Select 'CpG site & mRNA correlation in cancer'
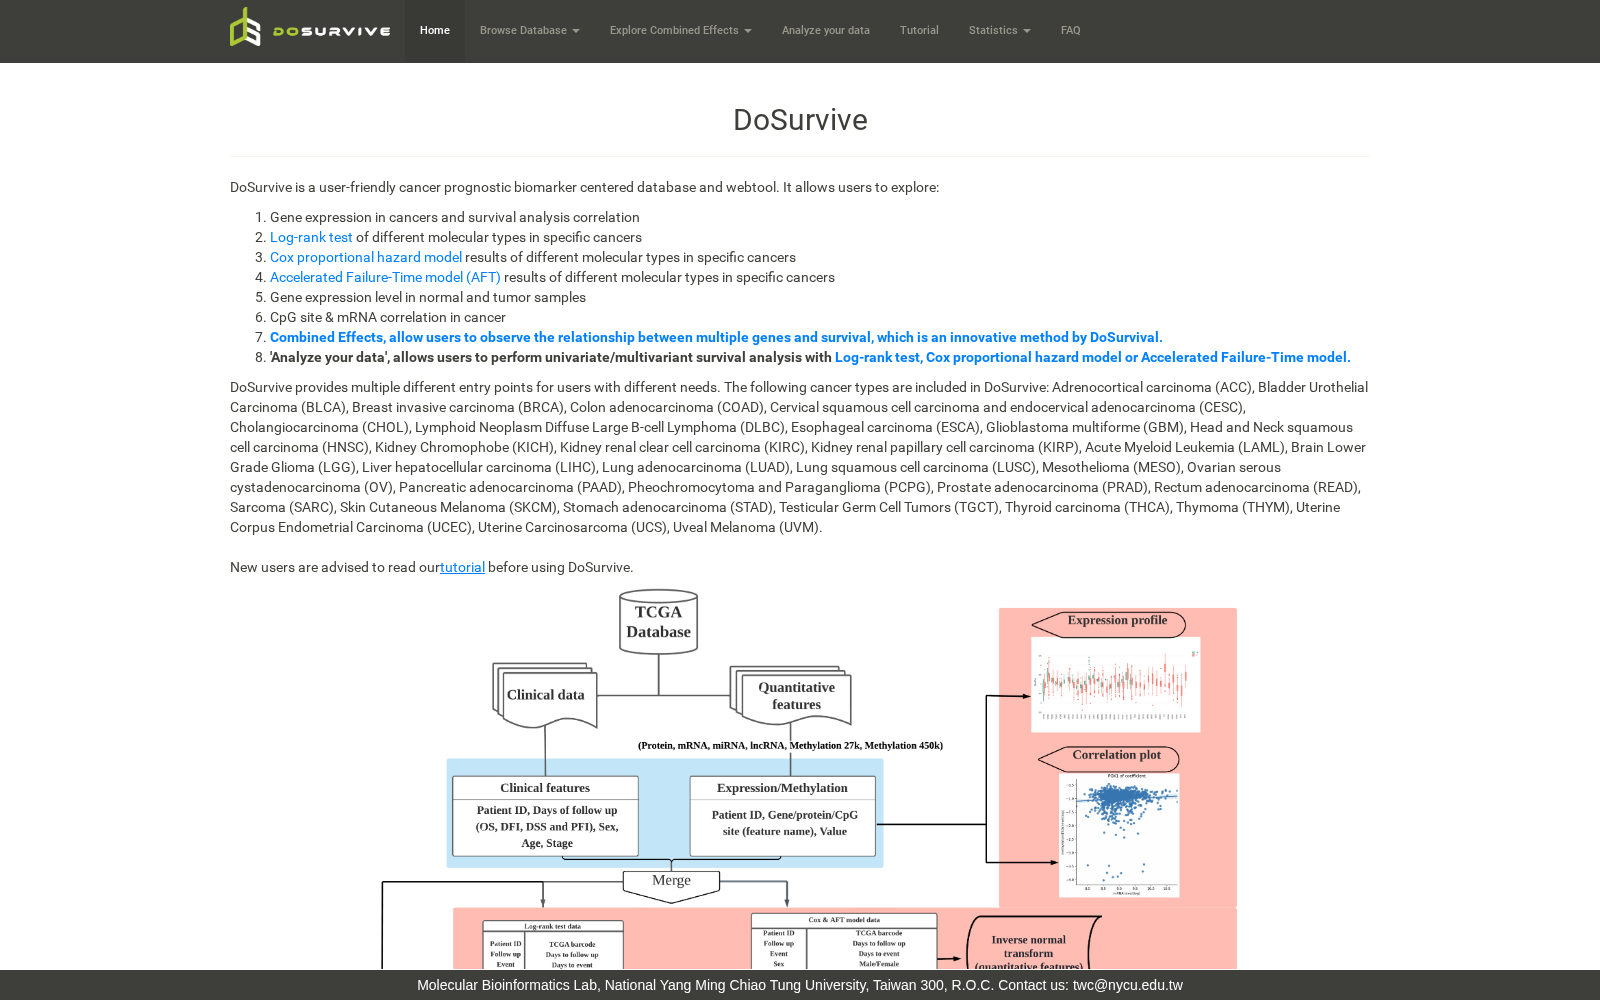The image size is (1600, 1000). [388, 317]
